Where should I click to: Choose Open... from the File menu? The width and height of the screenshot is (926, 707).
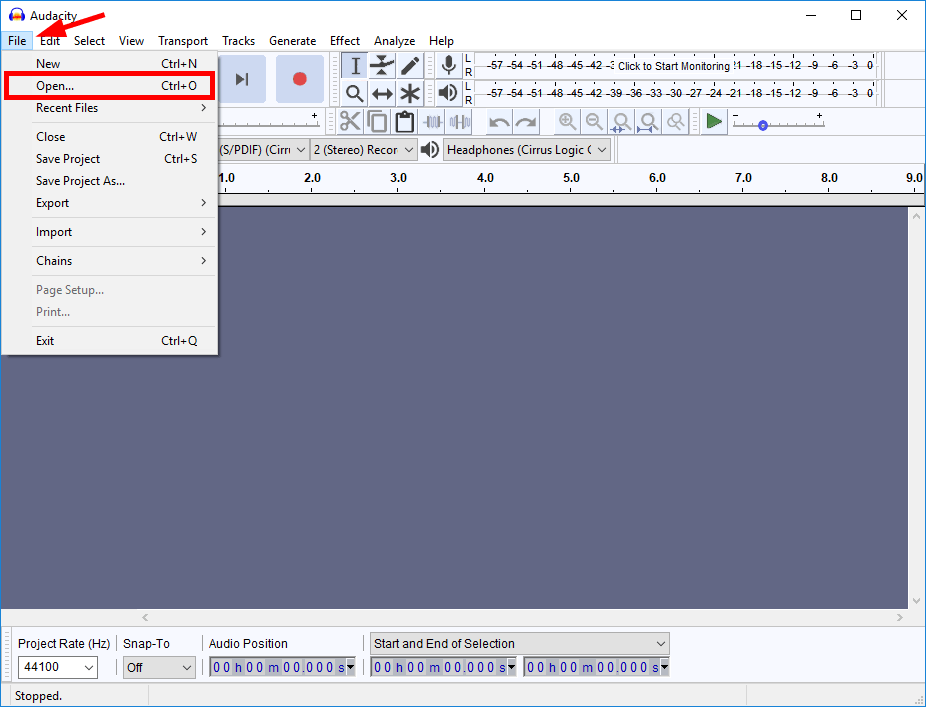[109, 86]
